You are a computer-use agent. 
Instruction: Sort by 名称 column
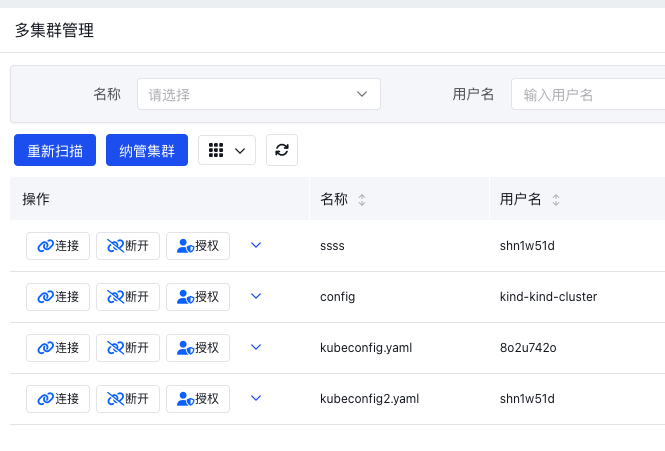pyautogui.click(x=362, y=199)
